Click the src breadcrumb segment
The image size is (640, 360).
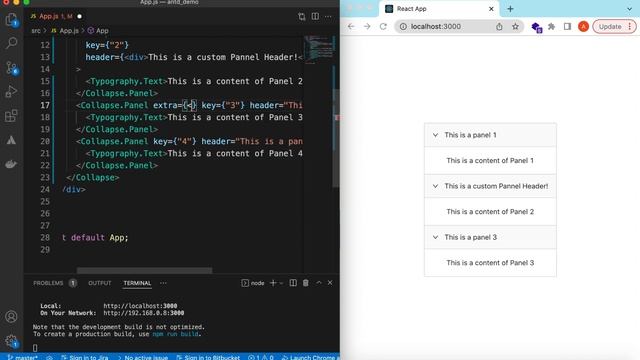pyautogui.click(x=36, y=31)
